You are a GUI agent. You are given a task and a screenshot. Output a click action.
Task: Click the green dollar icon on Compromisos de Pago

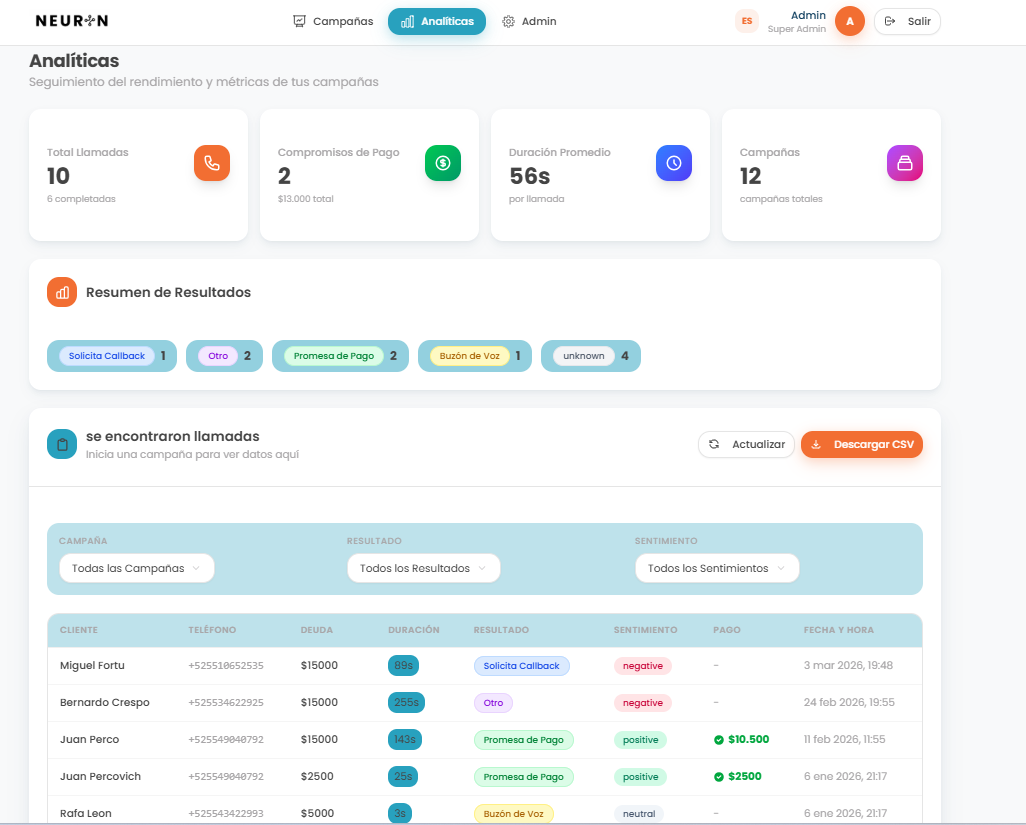442,163
